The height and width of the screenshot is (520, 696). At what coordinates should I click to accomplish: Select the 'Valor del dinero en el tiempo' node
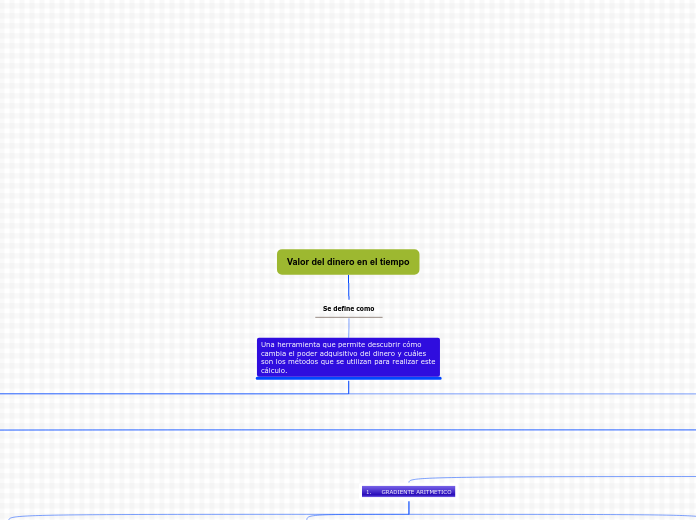(348, 262)
